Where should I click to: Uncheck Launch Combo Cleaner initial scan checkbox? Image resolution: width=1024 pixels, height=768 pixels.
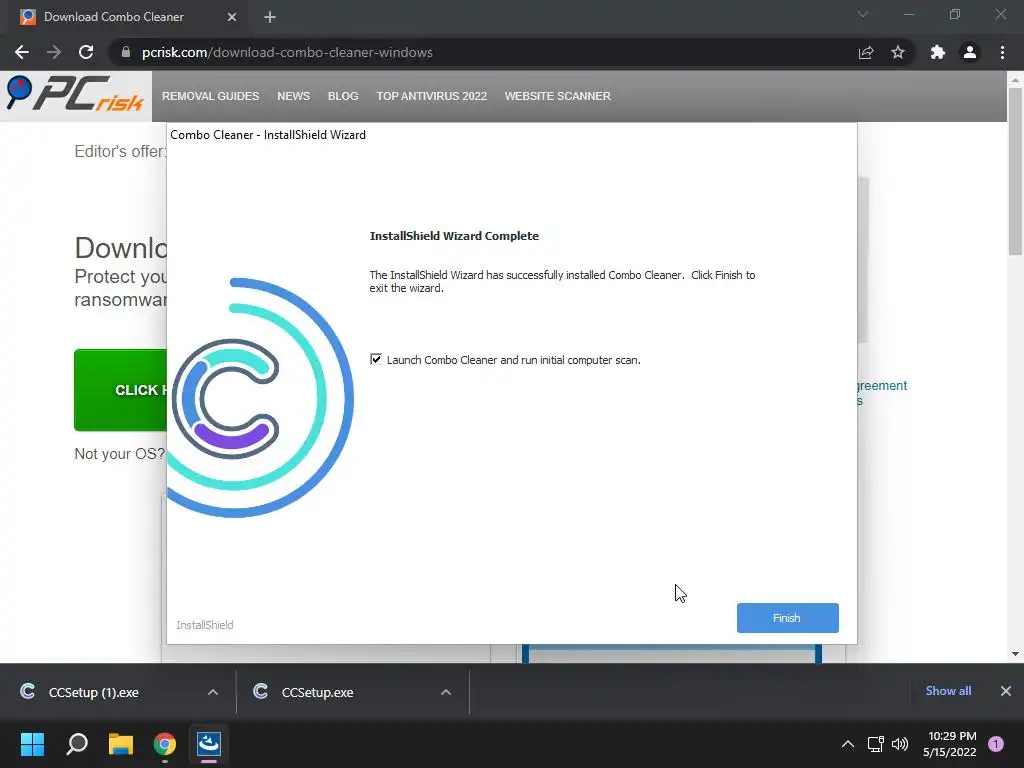pyautogui.click(x=376, y=359)
